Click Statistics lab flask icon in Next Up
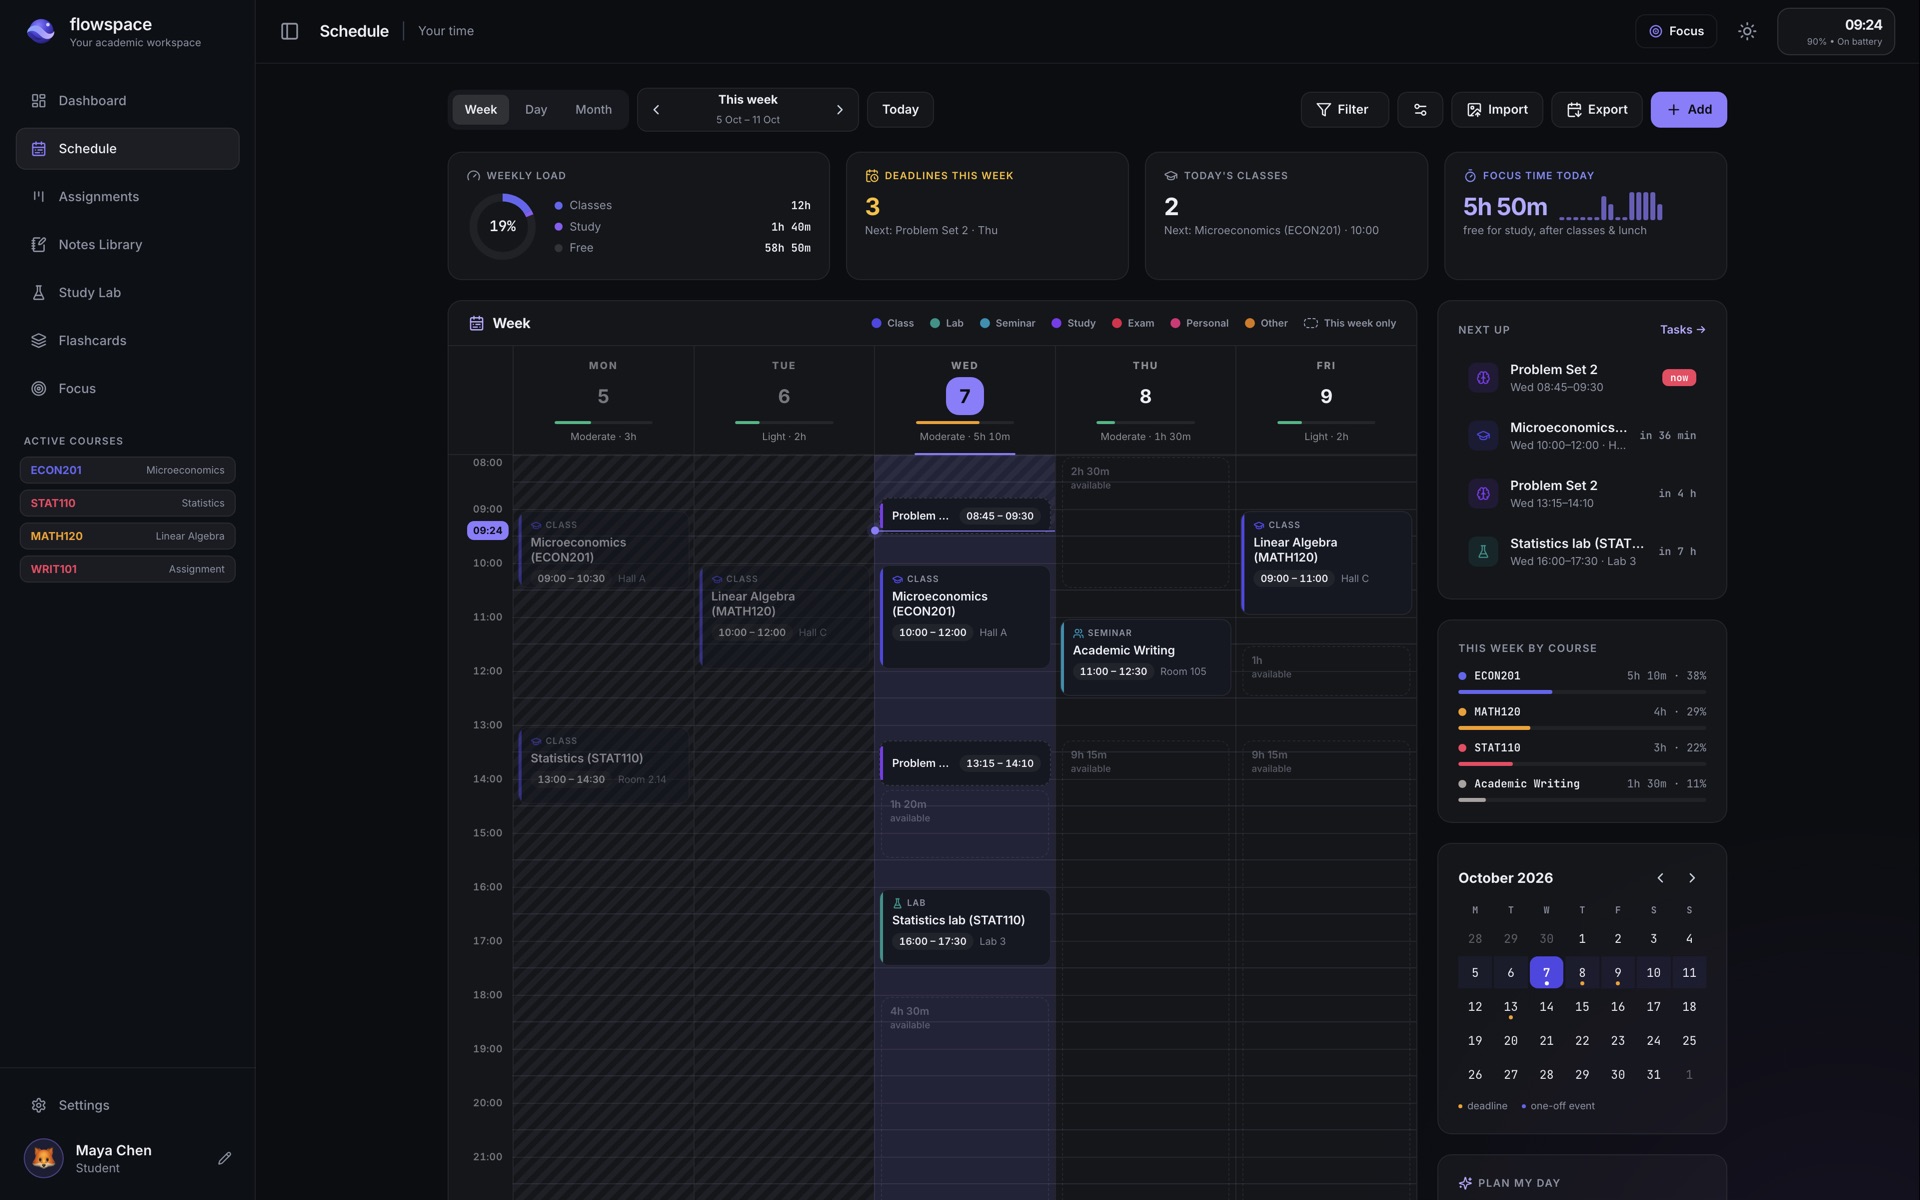This screenshot has height=1200, width=1920. pyautogui.click(x=1483, y=552)
